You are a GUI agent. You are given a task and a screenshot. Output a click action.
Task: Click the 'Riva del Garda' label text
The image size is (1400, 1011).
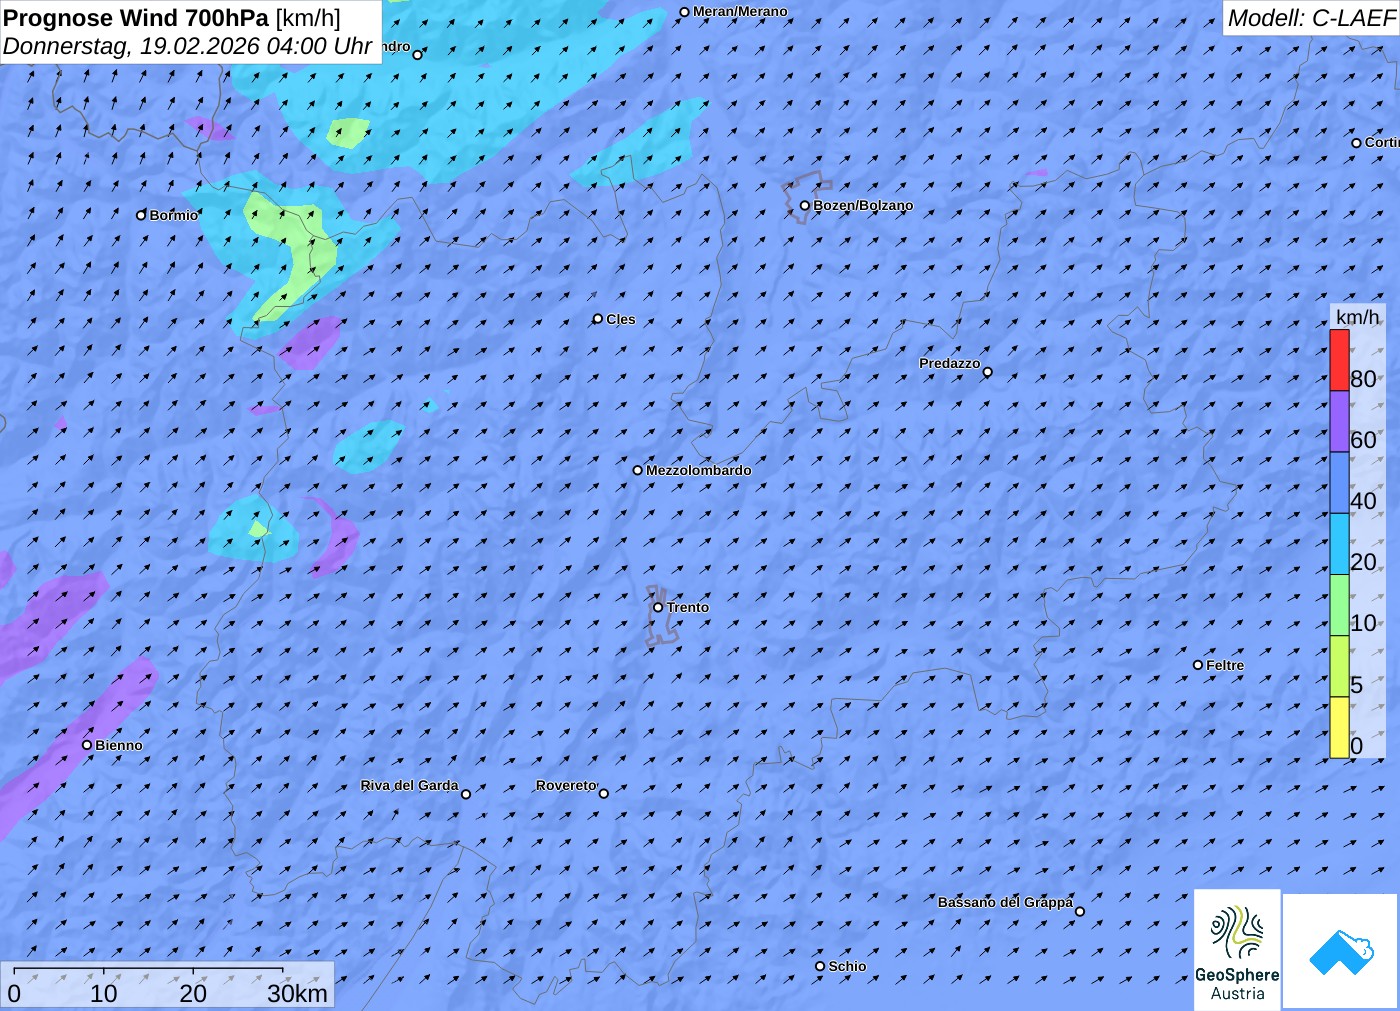click(409, 785)
